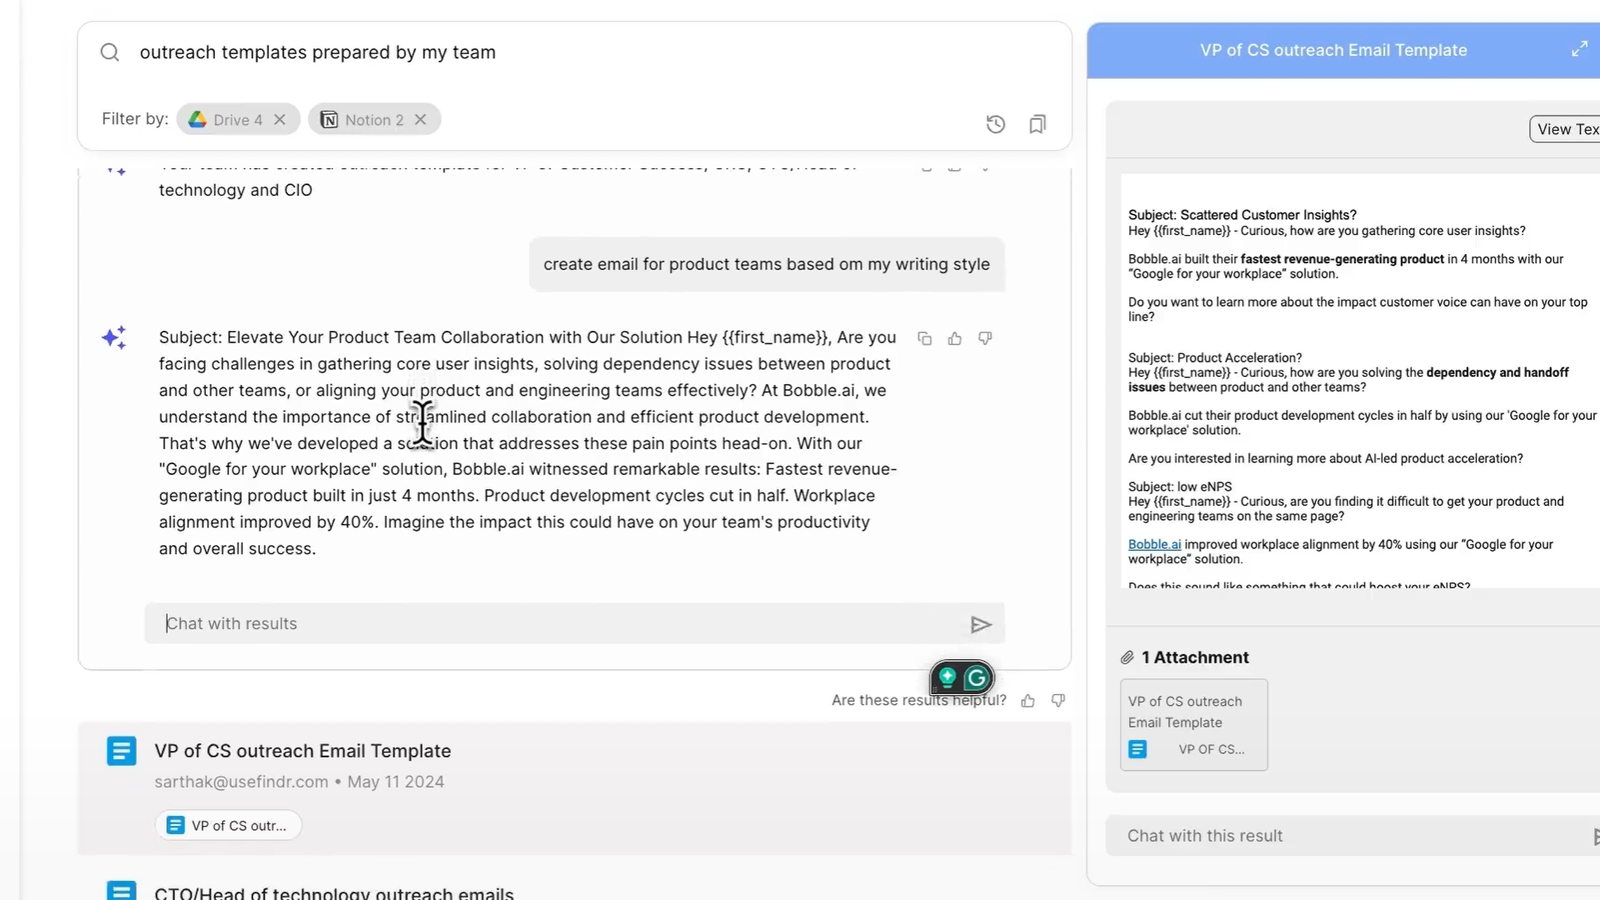Click 'Are these results helpful?' text
Viewport: 1600px width, 900px height.
[x=919, y=701]
